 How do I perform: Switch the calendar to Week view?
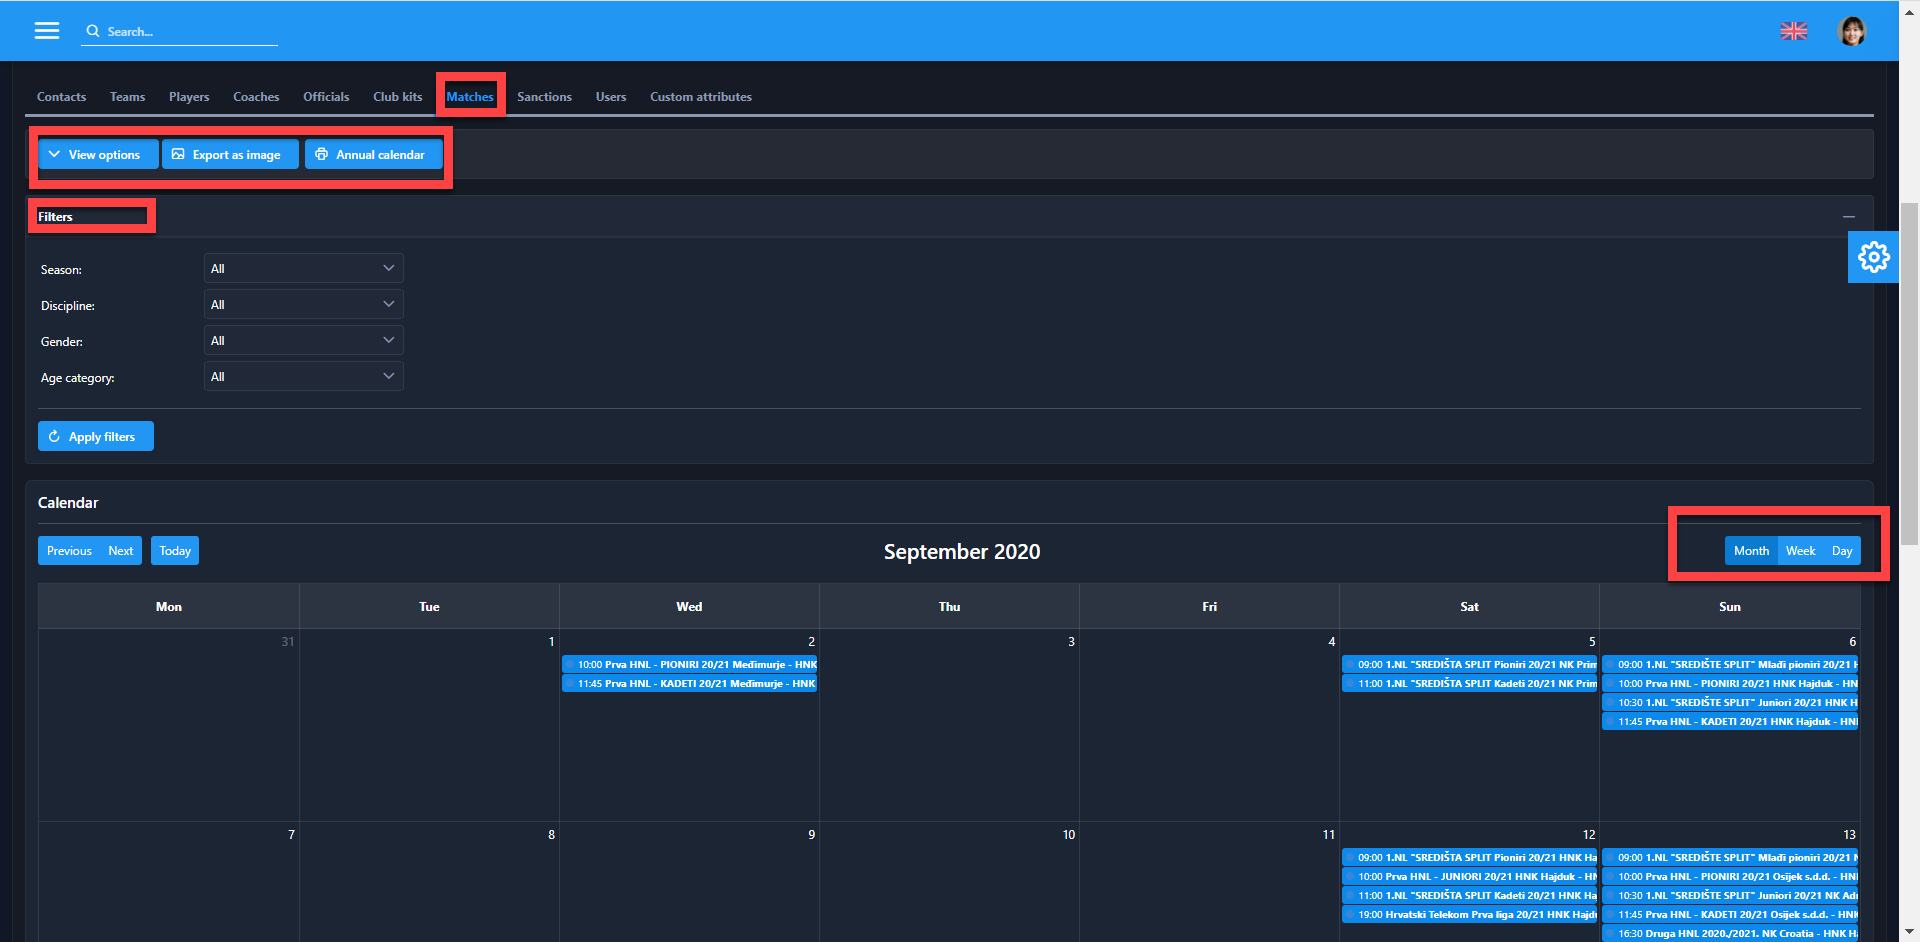1800,551
